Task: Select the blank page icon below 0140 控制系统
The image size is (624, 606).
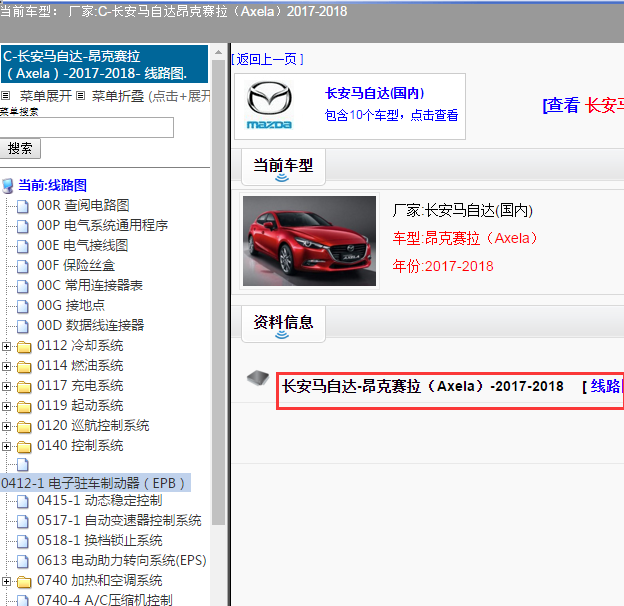Action: click(x=23, y=464)
